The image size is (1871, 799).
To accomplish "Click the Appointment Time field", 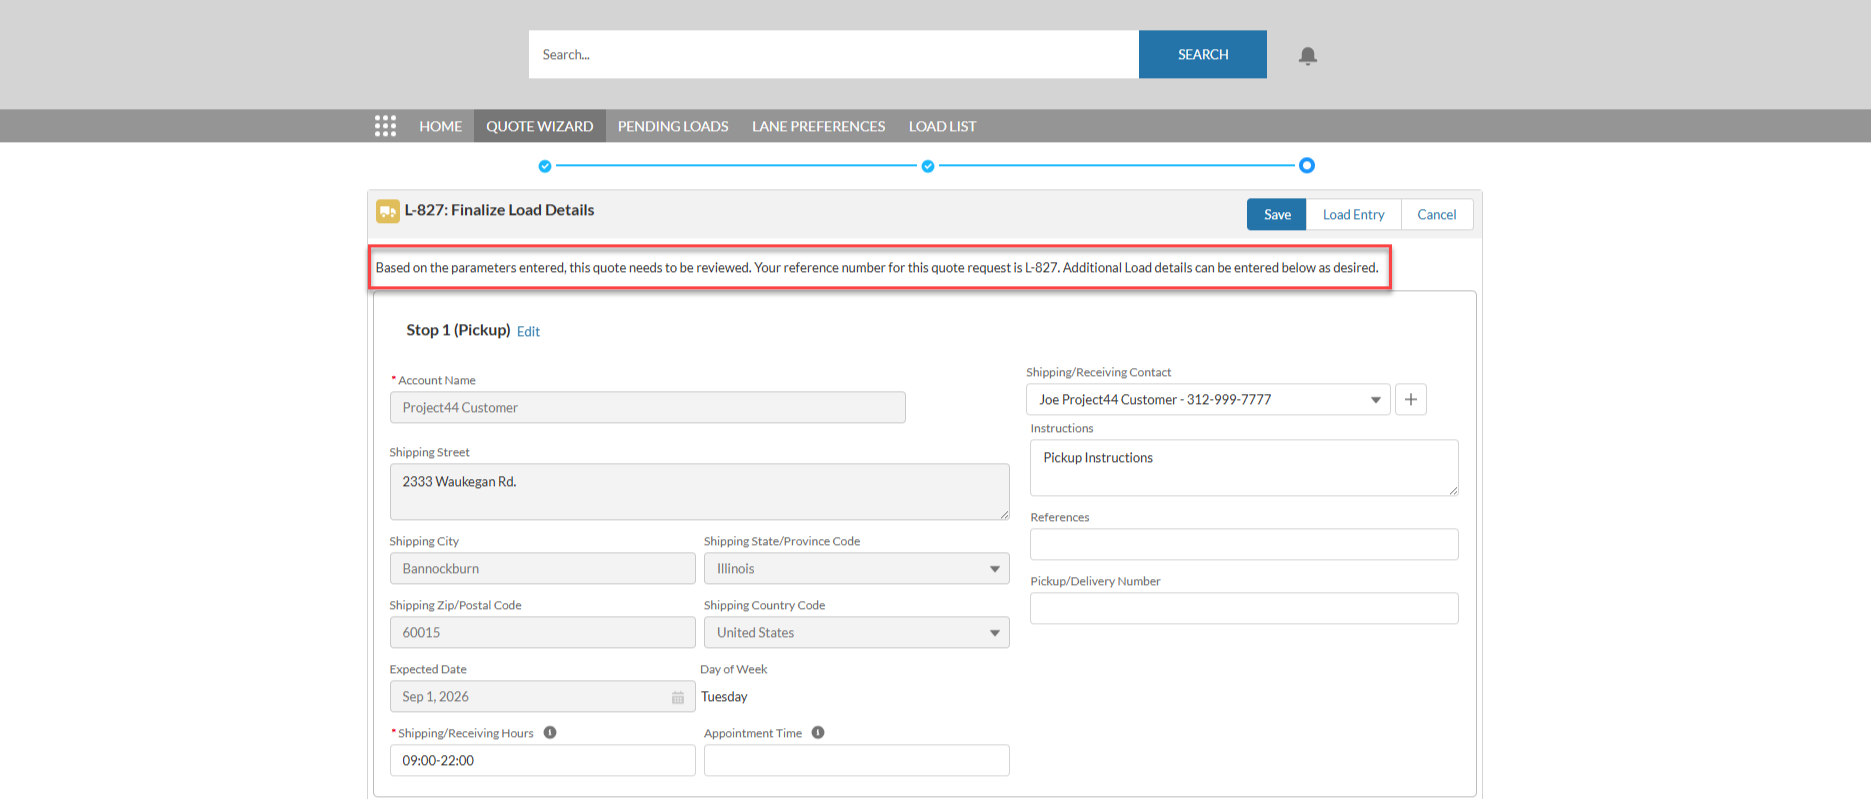I will tap(857, 760).
